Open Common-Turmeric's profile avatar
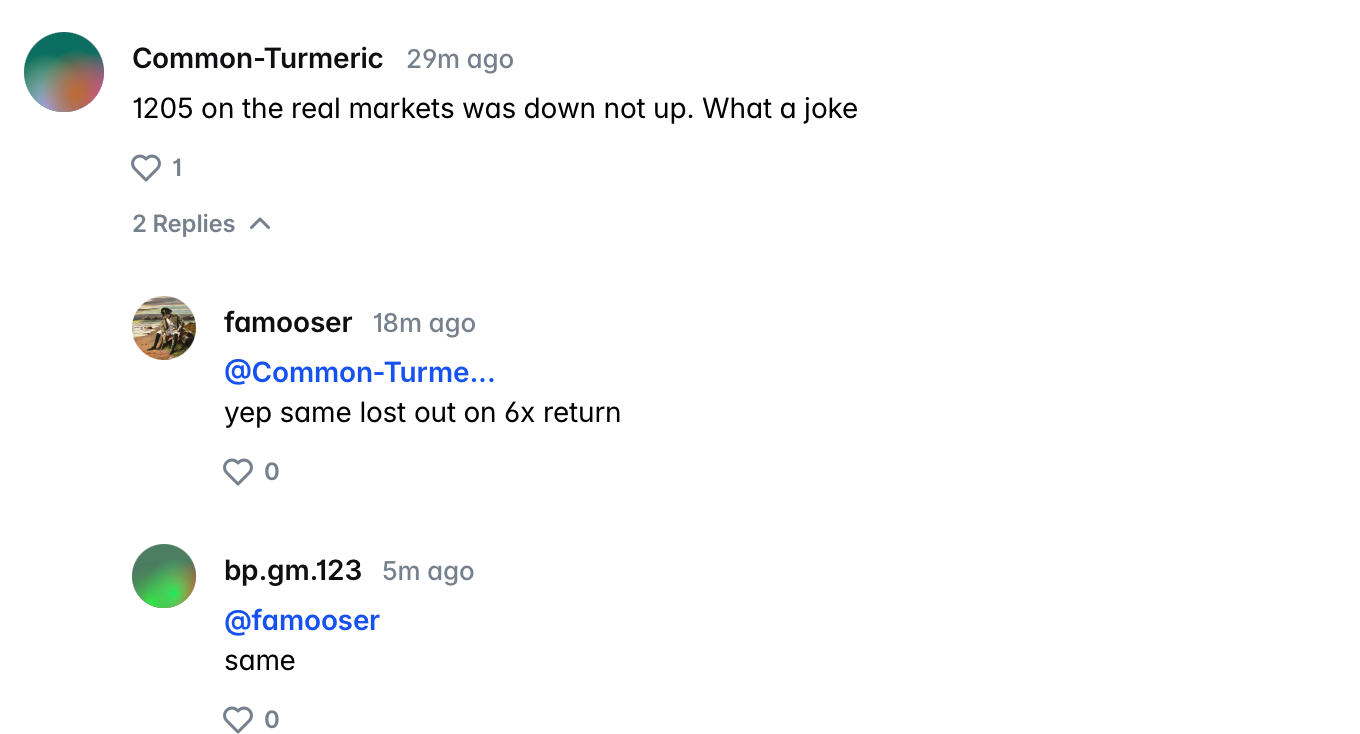The width and height of the screenshot is (1360, 734). pyautogui.click(x=64, y=72)
